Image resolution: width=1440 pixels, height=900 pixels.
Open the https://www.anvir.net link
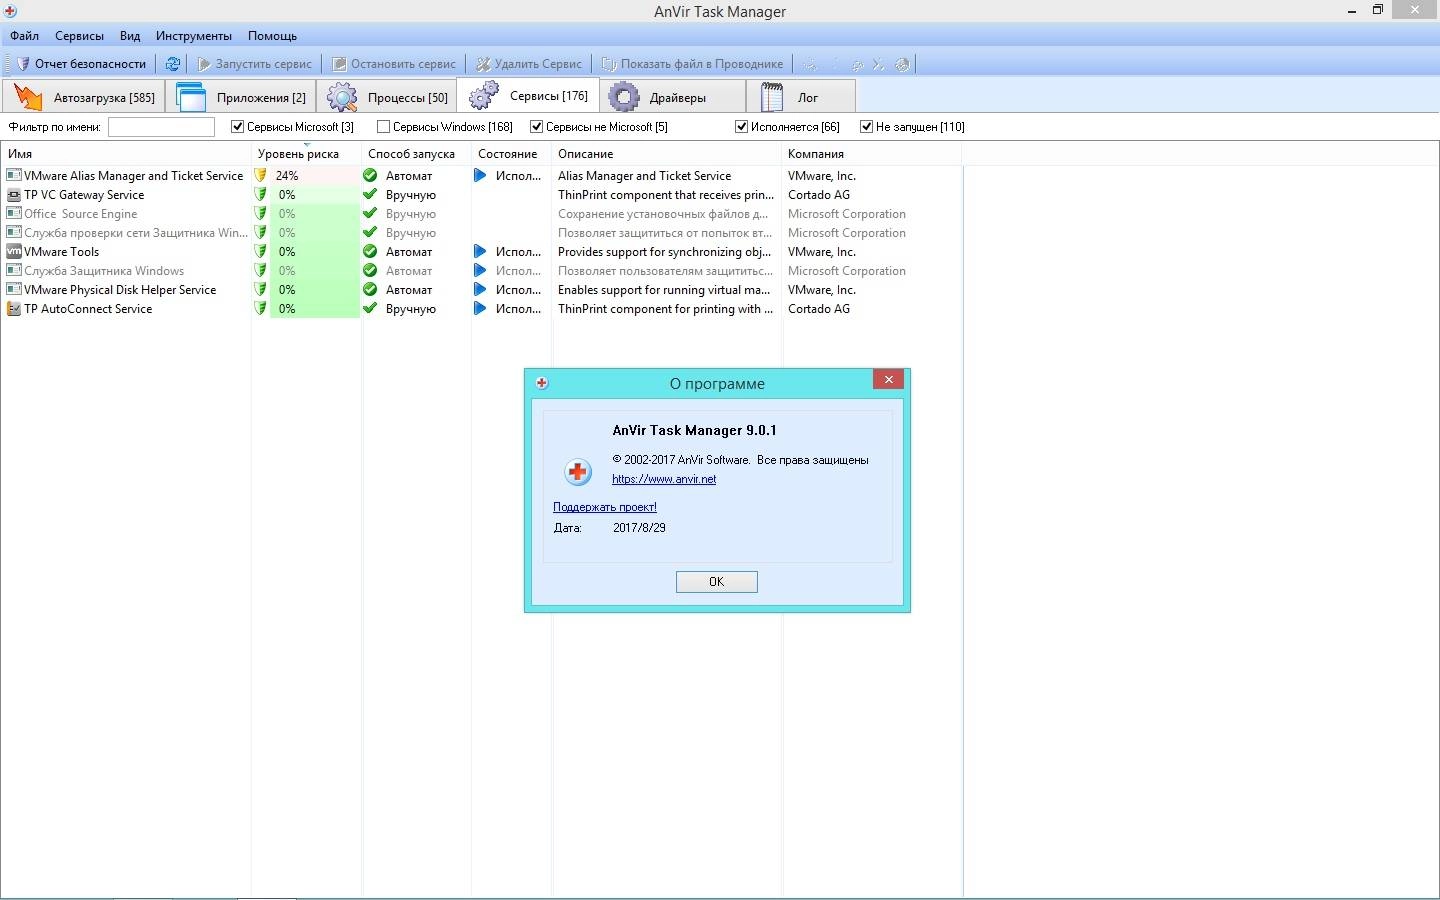pyautogui.click(x=664, y=479)
